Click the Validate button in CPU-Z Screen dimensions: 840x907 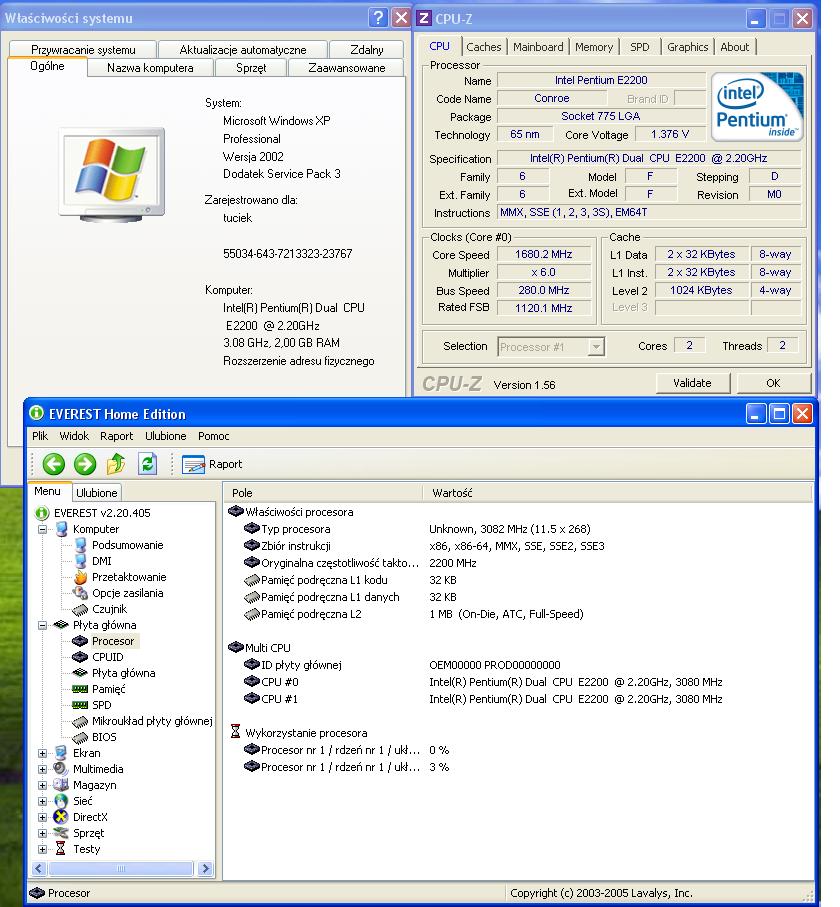pyautogui.click(x=692, y=383)
